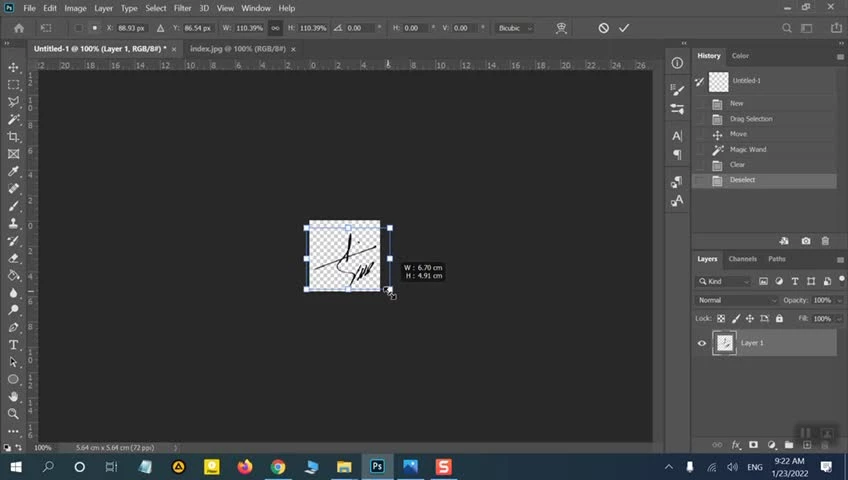Select the Magic Wand history state
The height and width of the screenshot is (480, 848).
748,149
